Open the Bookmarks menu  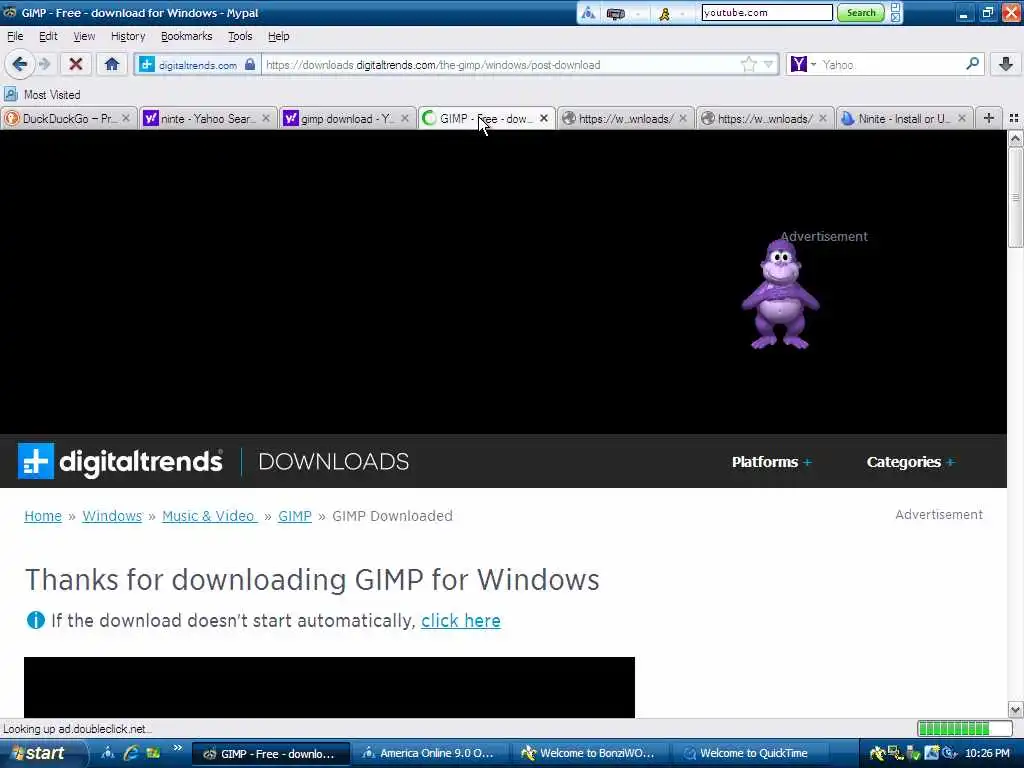tap(187, 37)
